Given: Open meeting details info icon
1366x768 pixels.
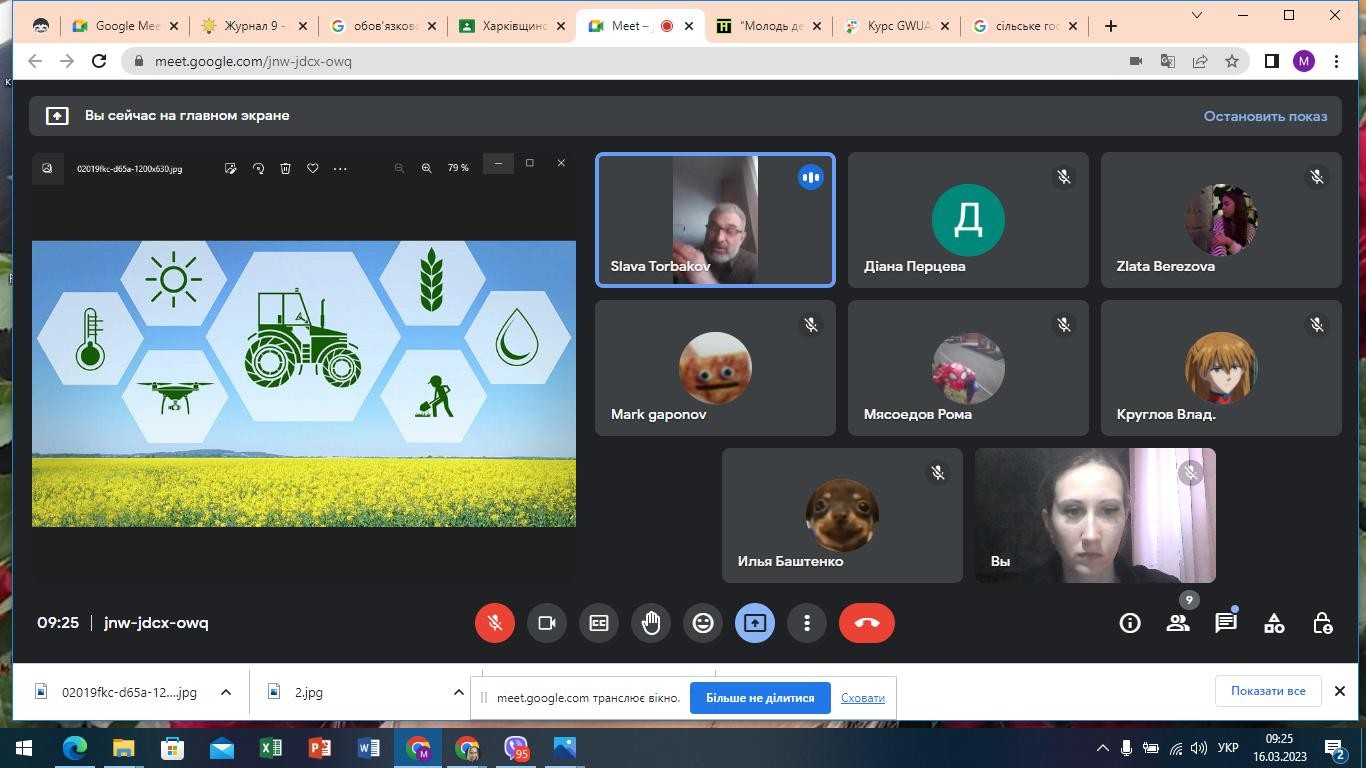Looking at the screenshot, I should coord(1130,623).
